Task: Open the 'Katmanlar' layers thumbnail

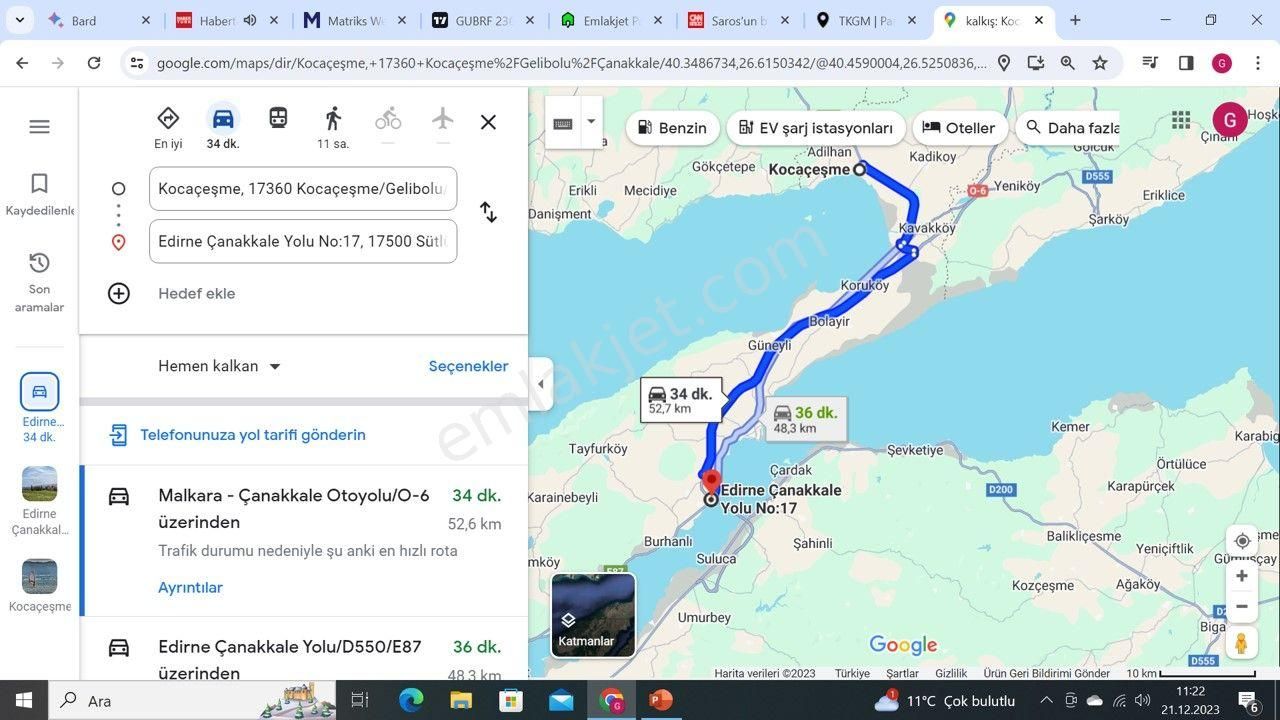Action: coord(593,615)
